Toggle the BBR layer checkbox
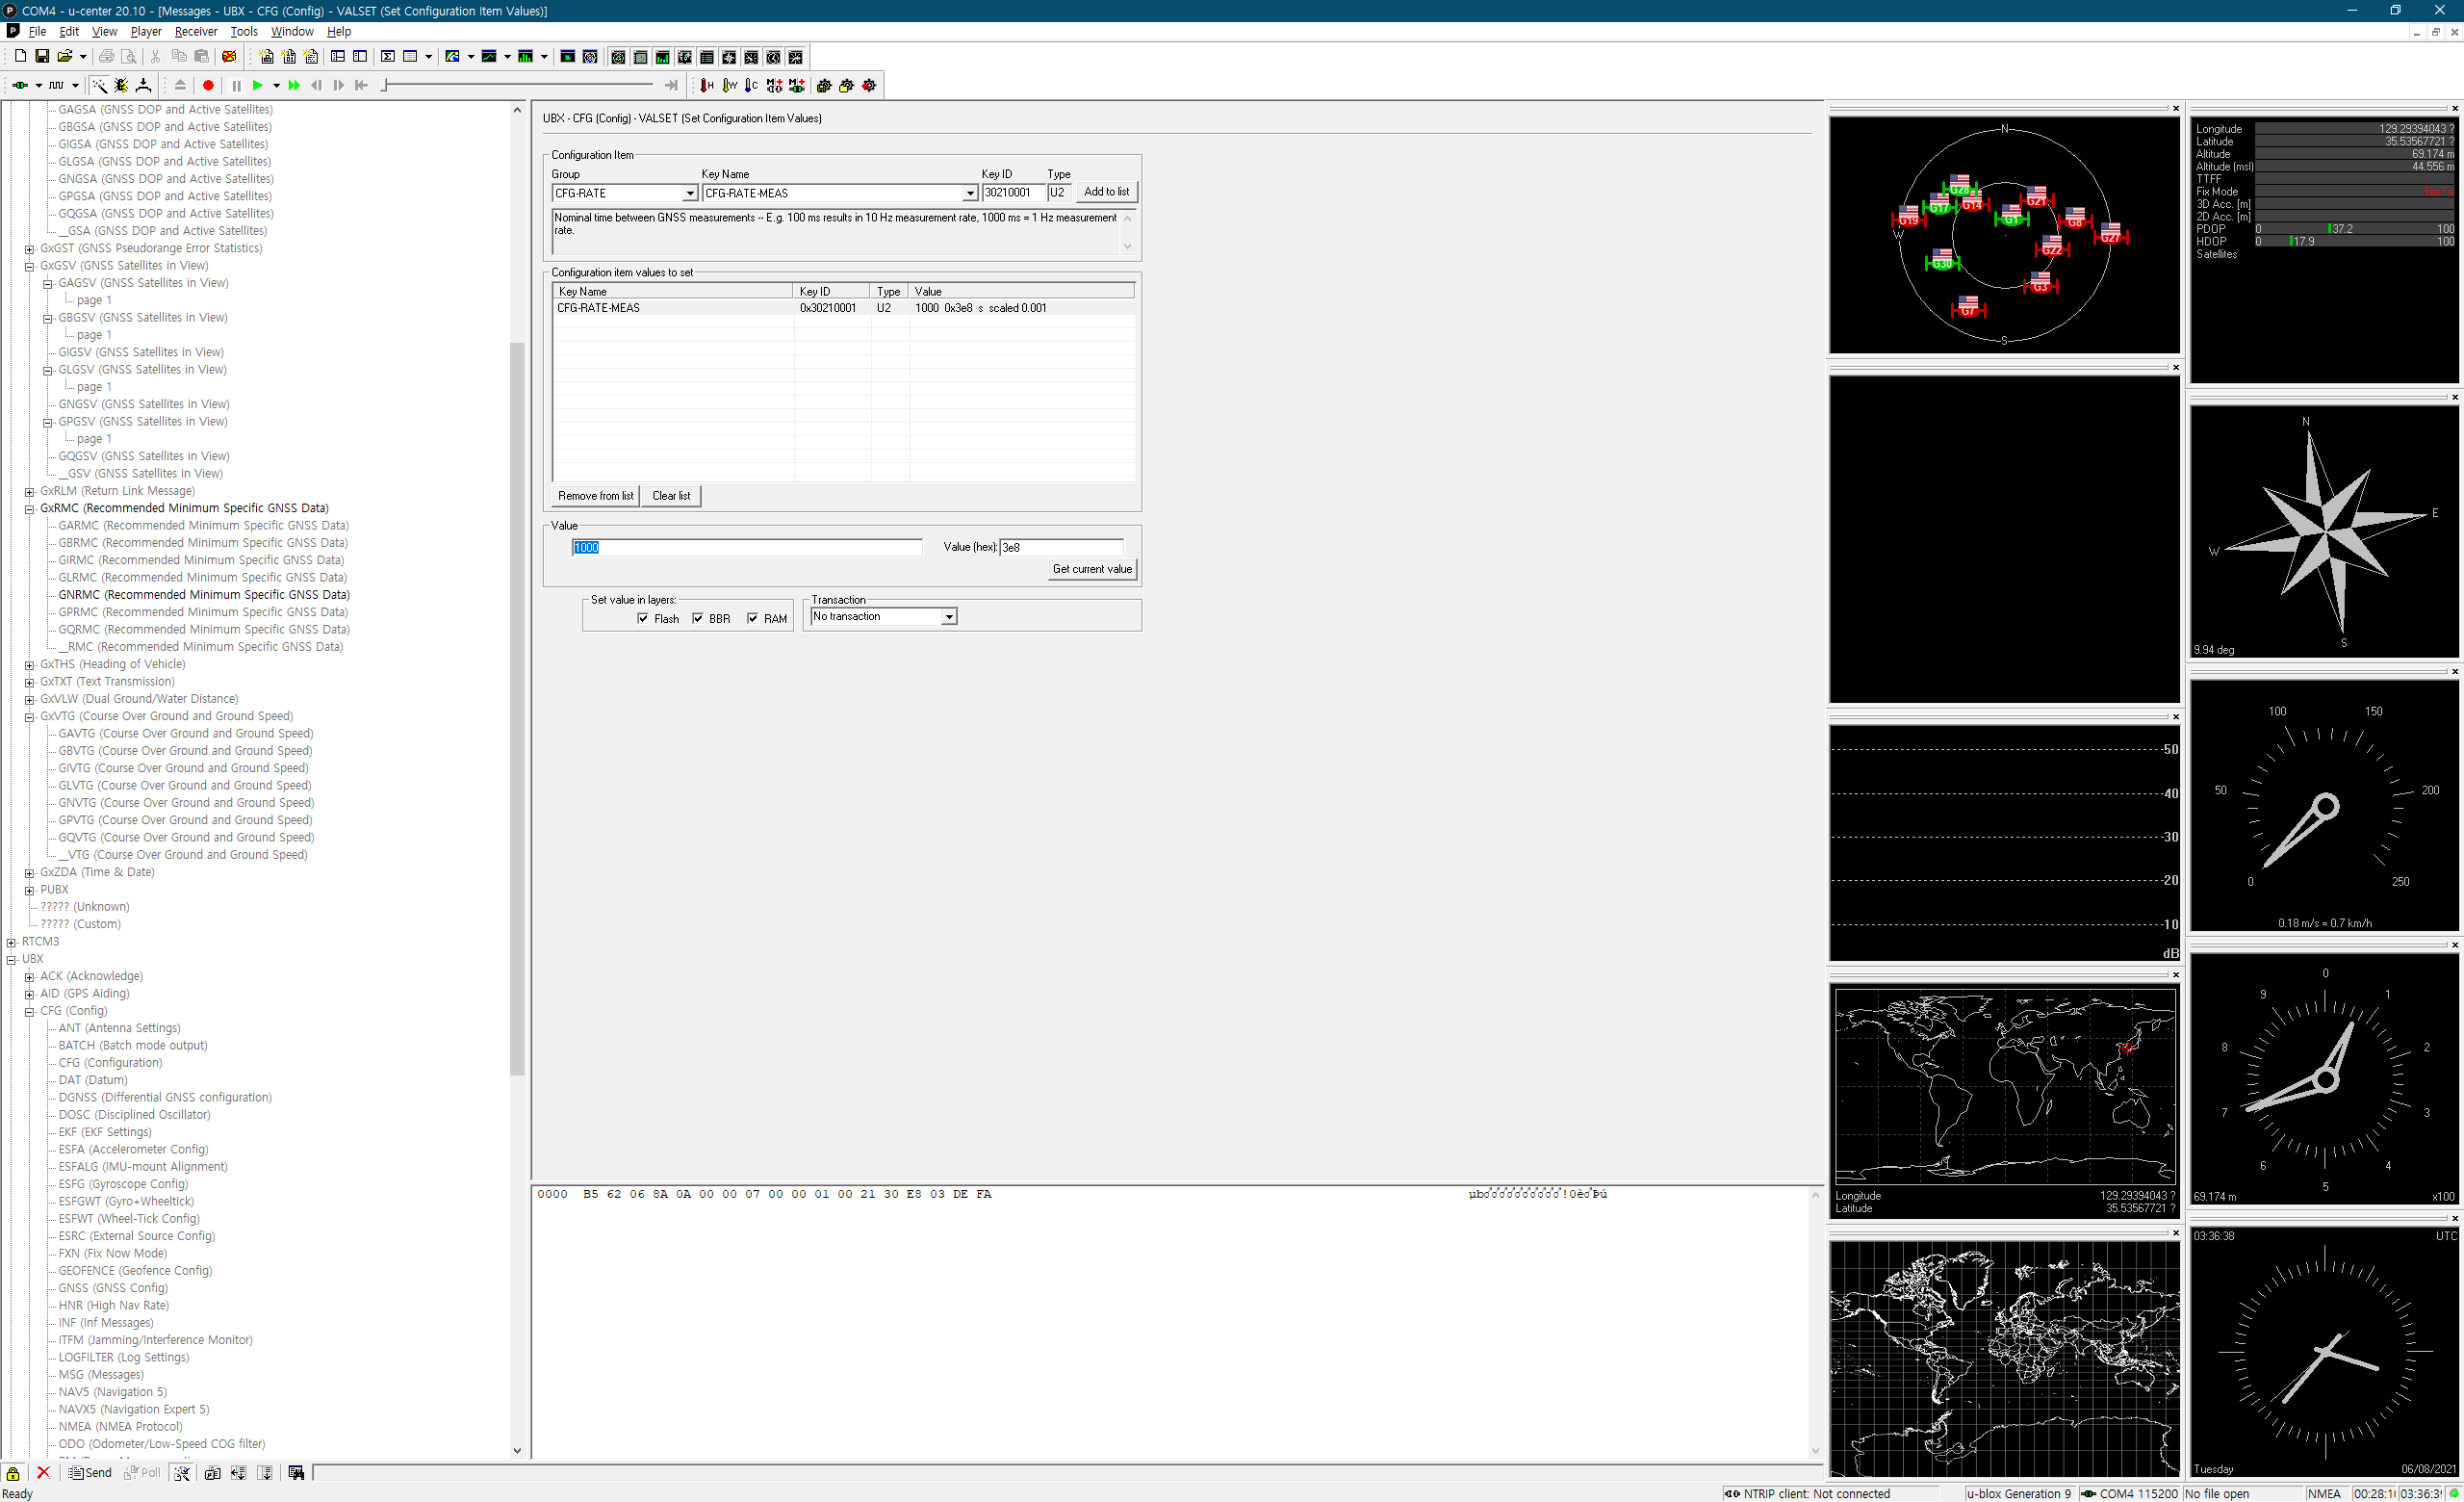Viewport: 2464px width, 1502px height. 698,618
